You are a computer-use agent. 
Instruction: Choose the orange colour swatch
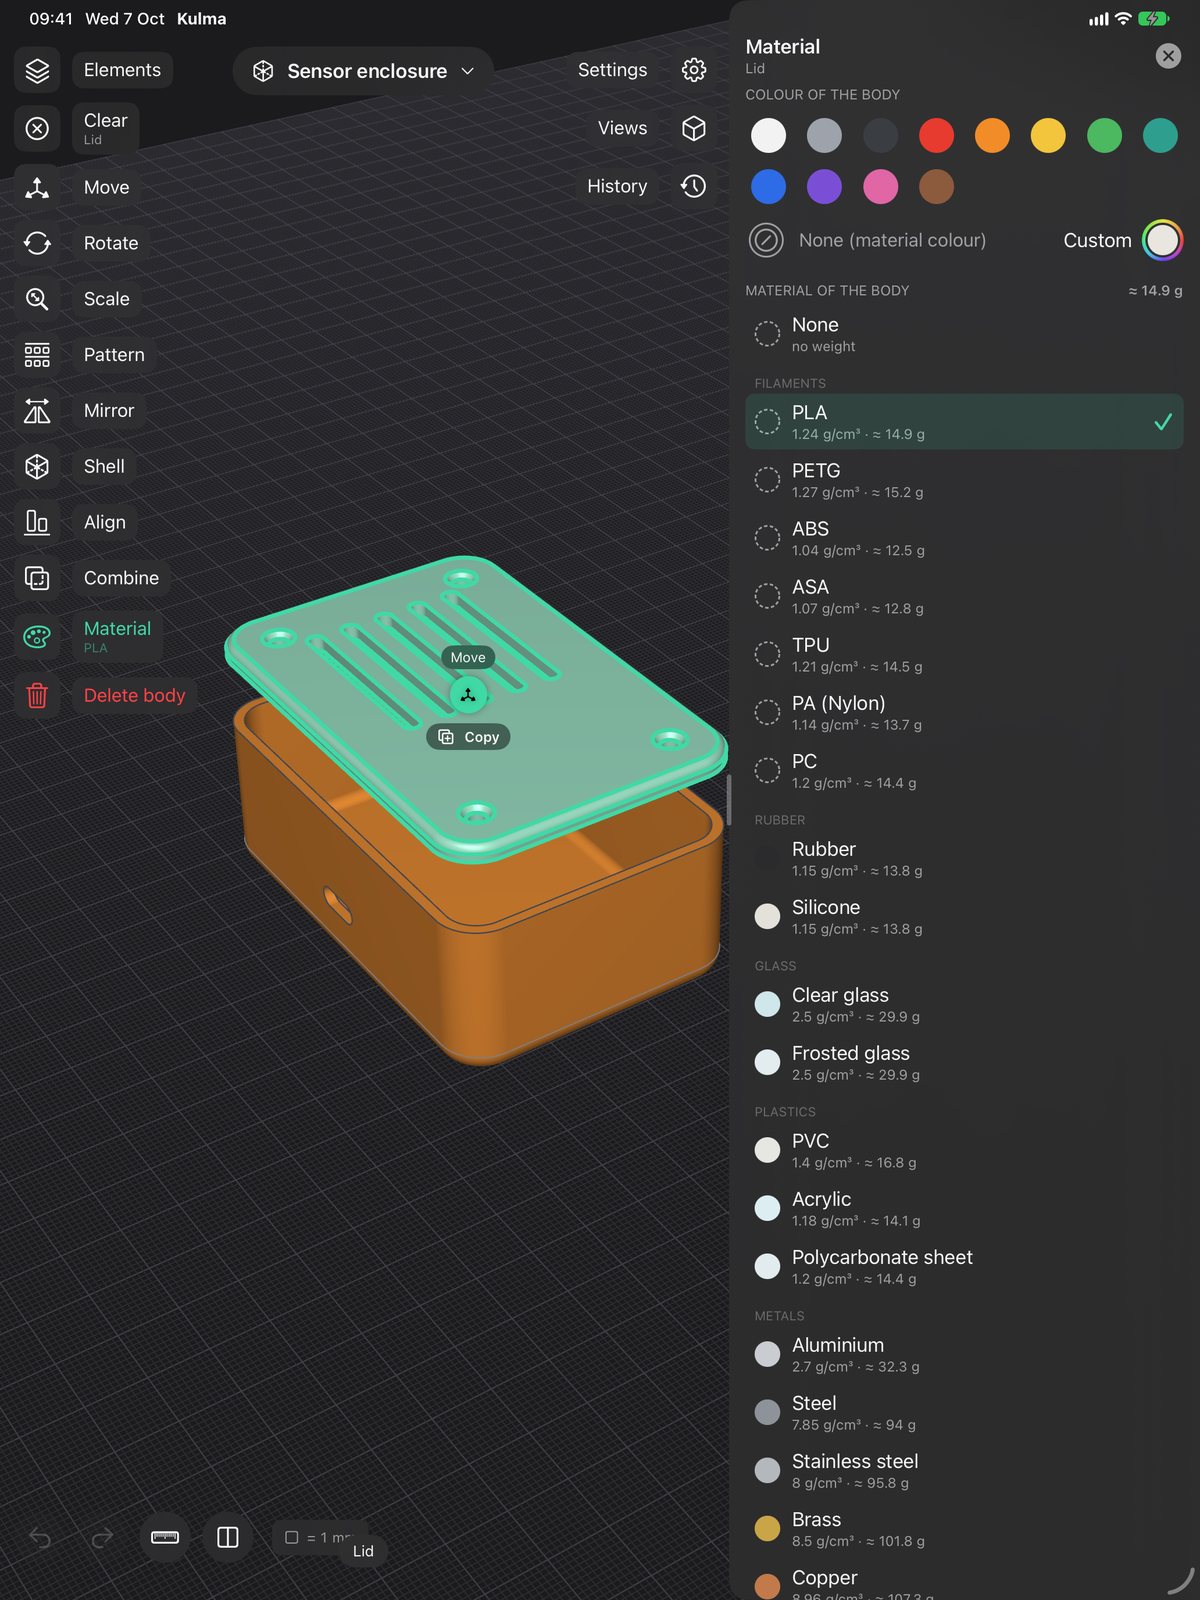pyautogui.click(x=992, y=135)
